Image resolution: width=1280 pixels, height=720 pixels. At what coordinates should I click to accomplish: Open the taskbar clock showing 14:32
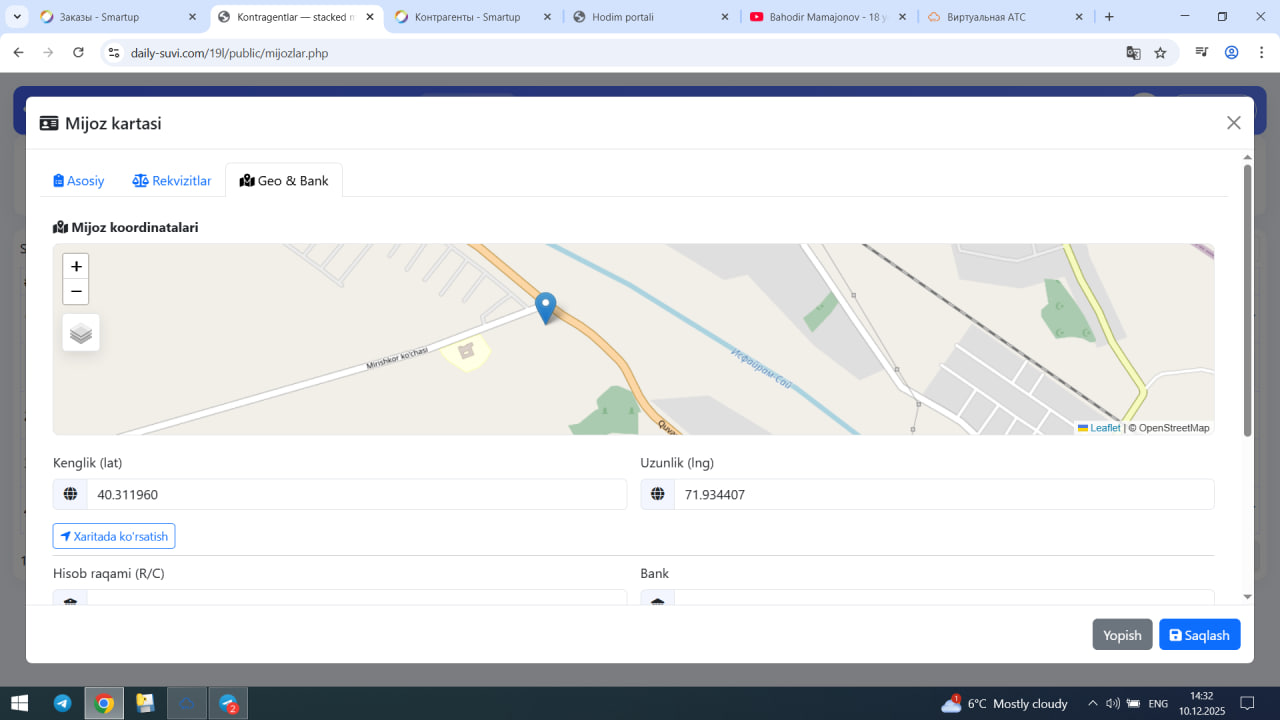[1201, 703]
